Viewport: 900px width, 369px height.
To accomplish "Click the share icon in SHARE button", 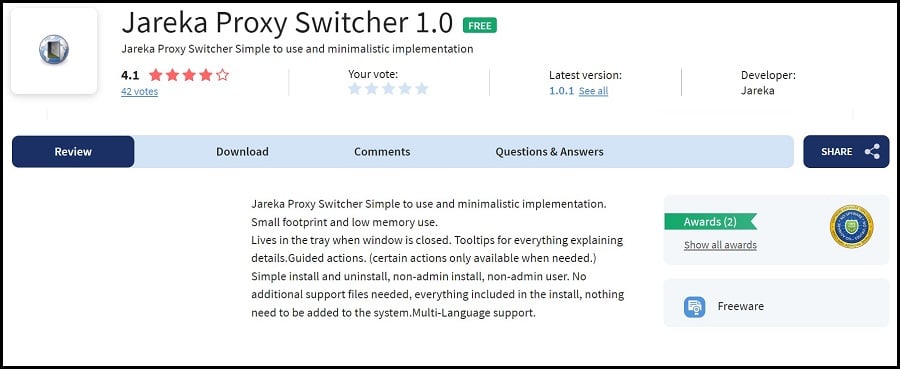I will [x=872, y=152].
